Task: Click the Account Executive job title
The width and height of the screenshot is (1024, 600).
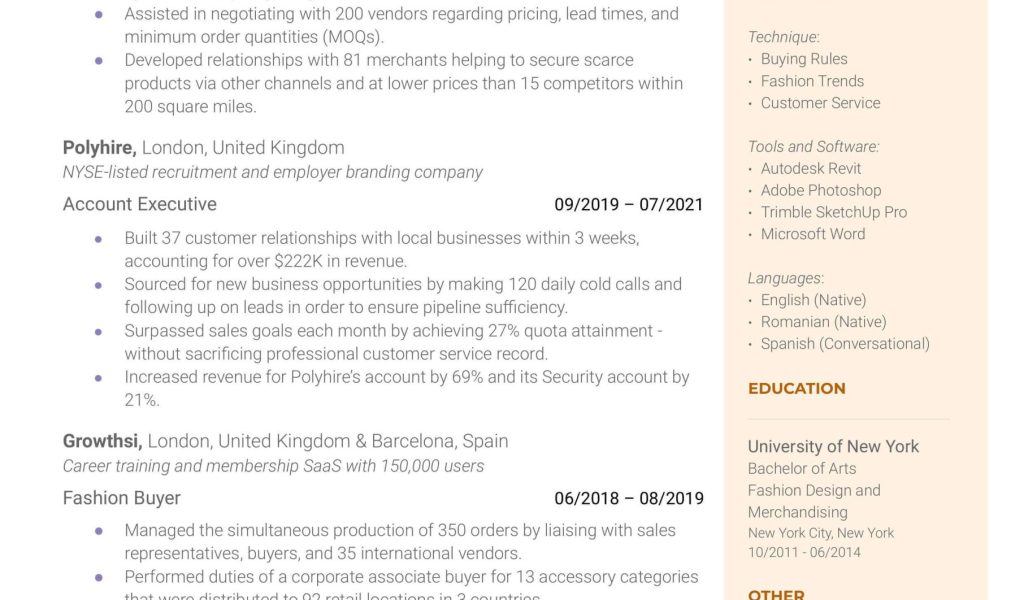Action: click(x=140, y=204)
